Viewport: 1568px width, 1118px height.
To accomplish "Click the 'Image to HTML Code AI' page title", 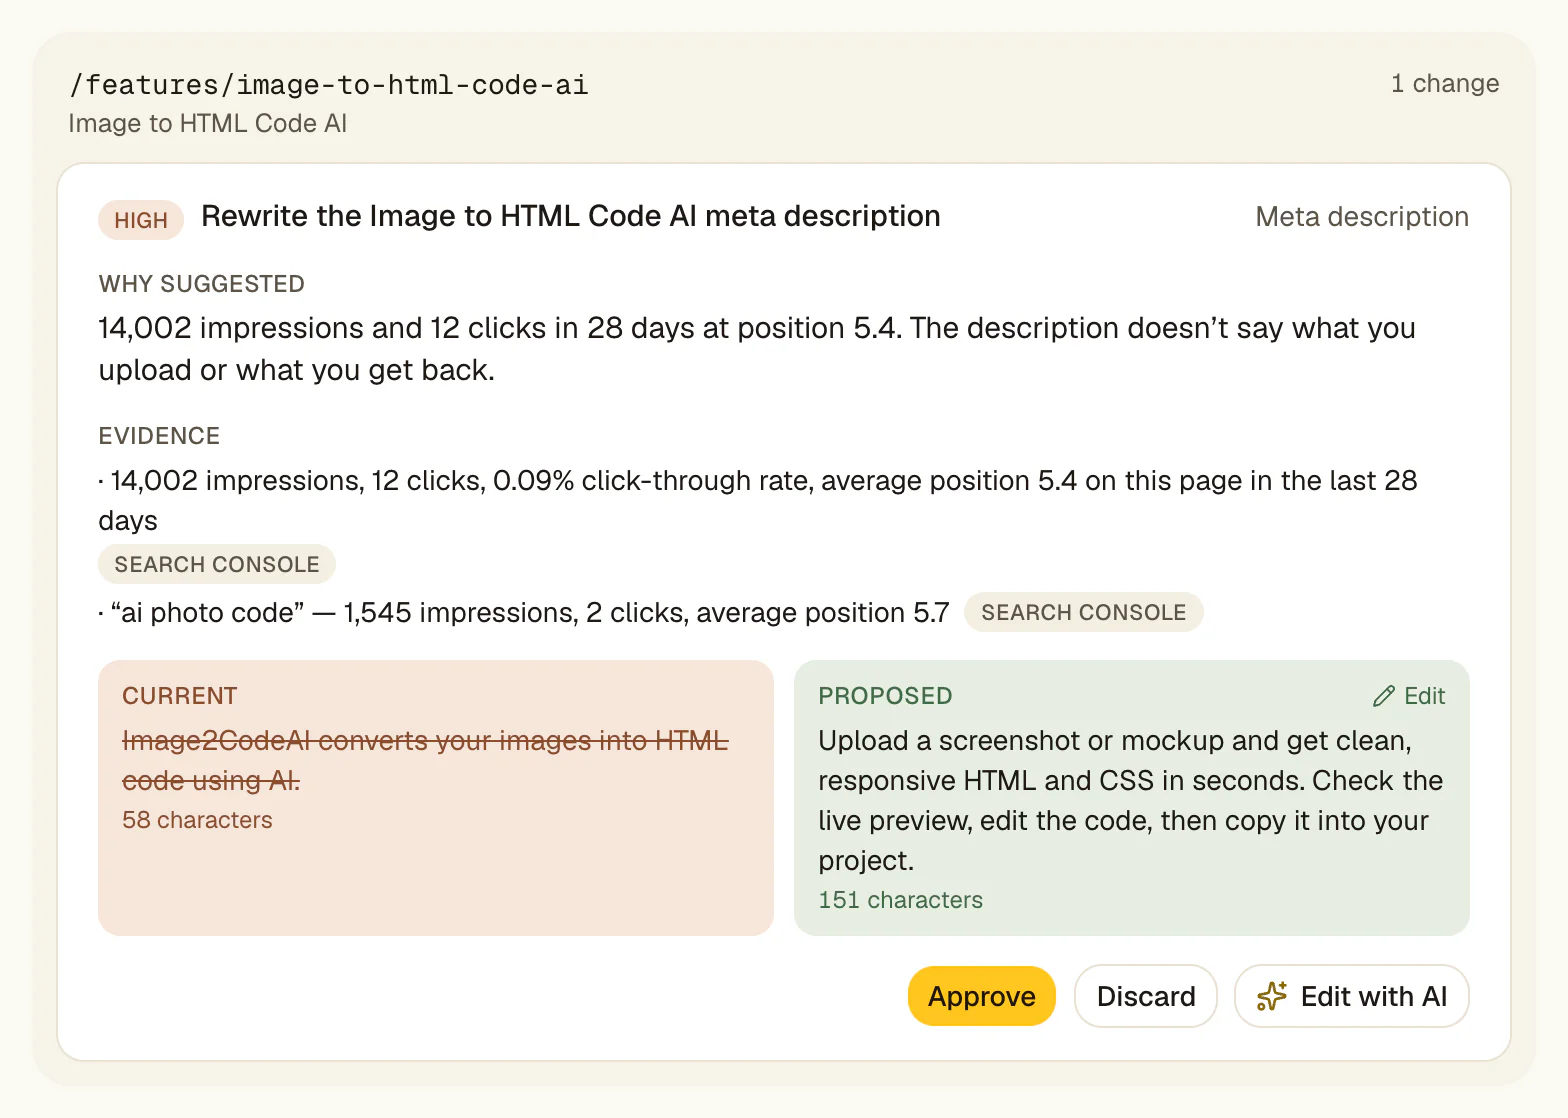I will pos(207,123).
